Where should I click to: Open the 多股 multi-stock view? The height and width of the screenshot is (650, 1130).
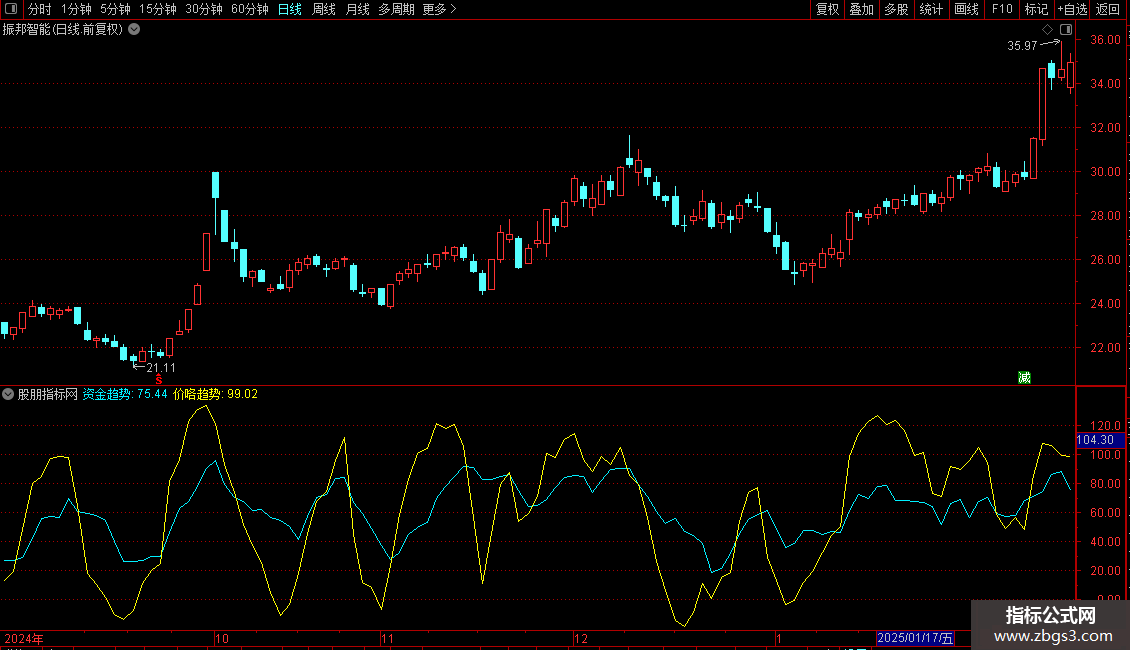896,9
